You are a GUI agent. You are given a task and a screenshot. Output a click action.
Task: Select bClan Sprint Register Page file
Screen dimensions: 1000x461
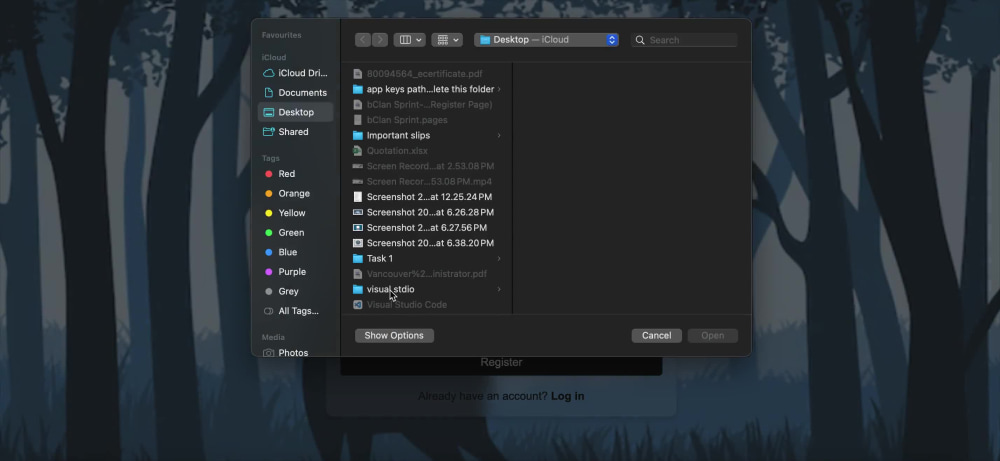tap(427, 105)
